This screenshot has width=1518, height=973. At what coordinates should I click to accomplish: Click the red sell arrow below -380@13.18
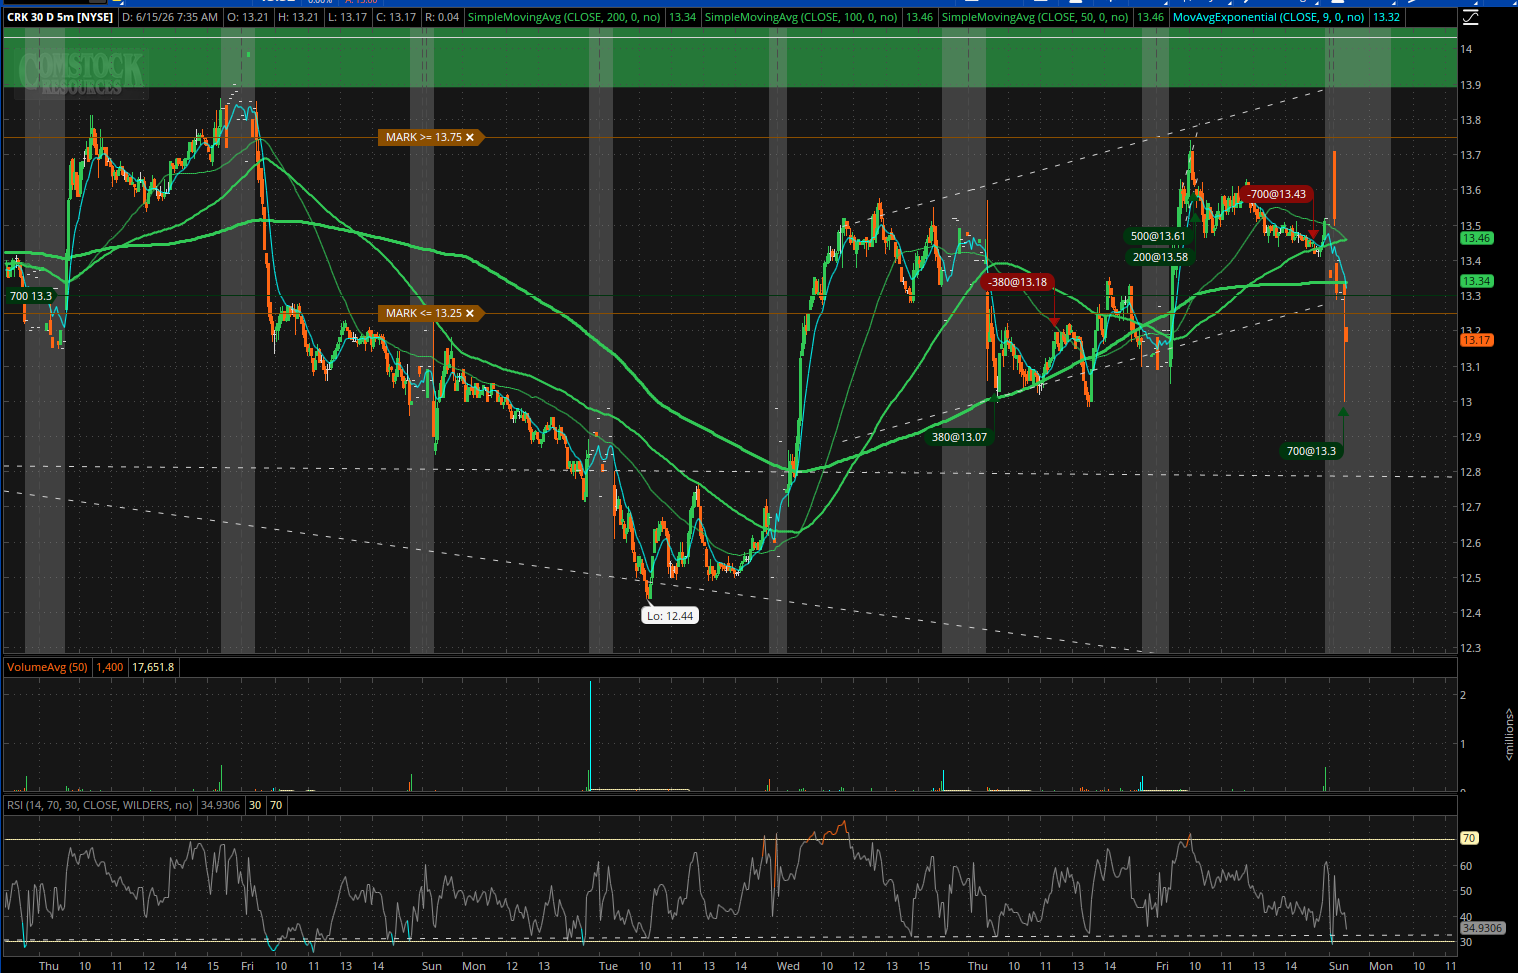[1055, 321]
